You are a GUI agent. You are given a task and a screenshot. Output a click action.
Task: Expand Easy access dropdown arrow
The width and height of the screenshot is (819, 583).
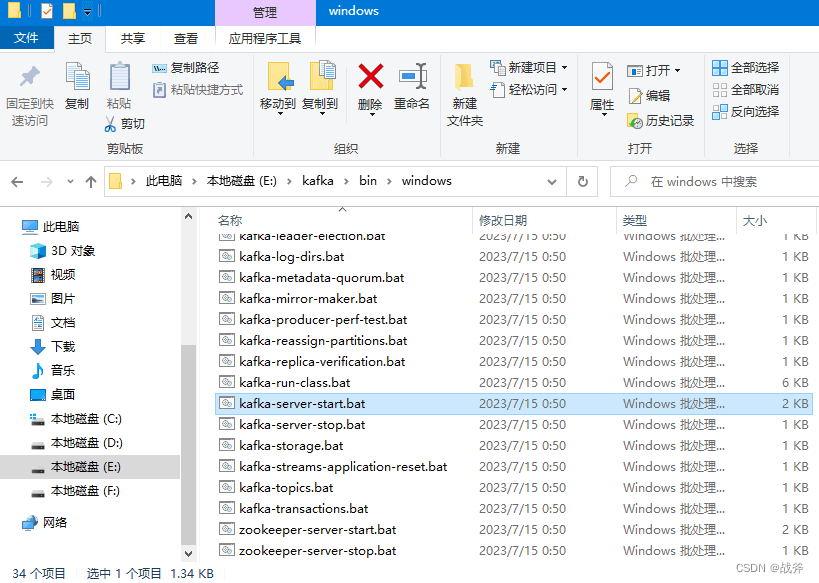coord(565,90)
